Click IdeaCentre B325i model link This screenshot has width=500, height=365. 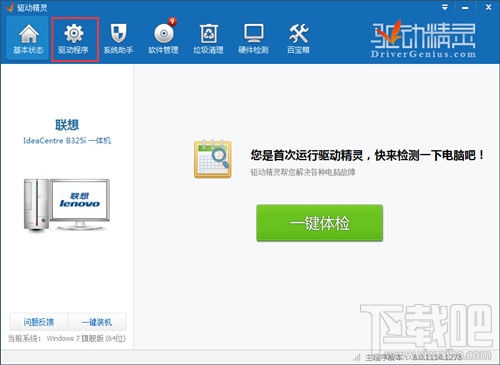(x=67, y=141)
